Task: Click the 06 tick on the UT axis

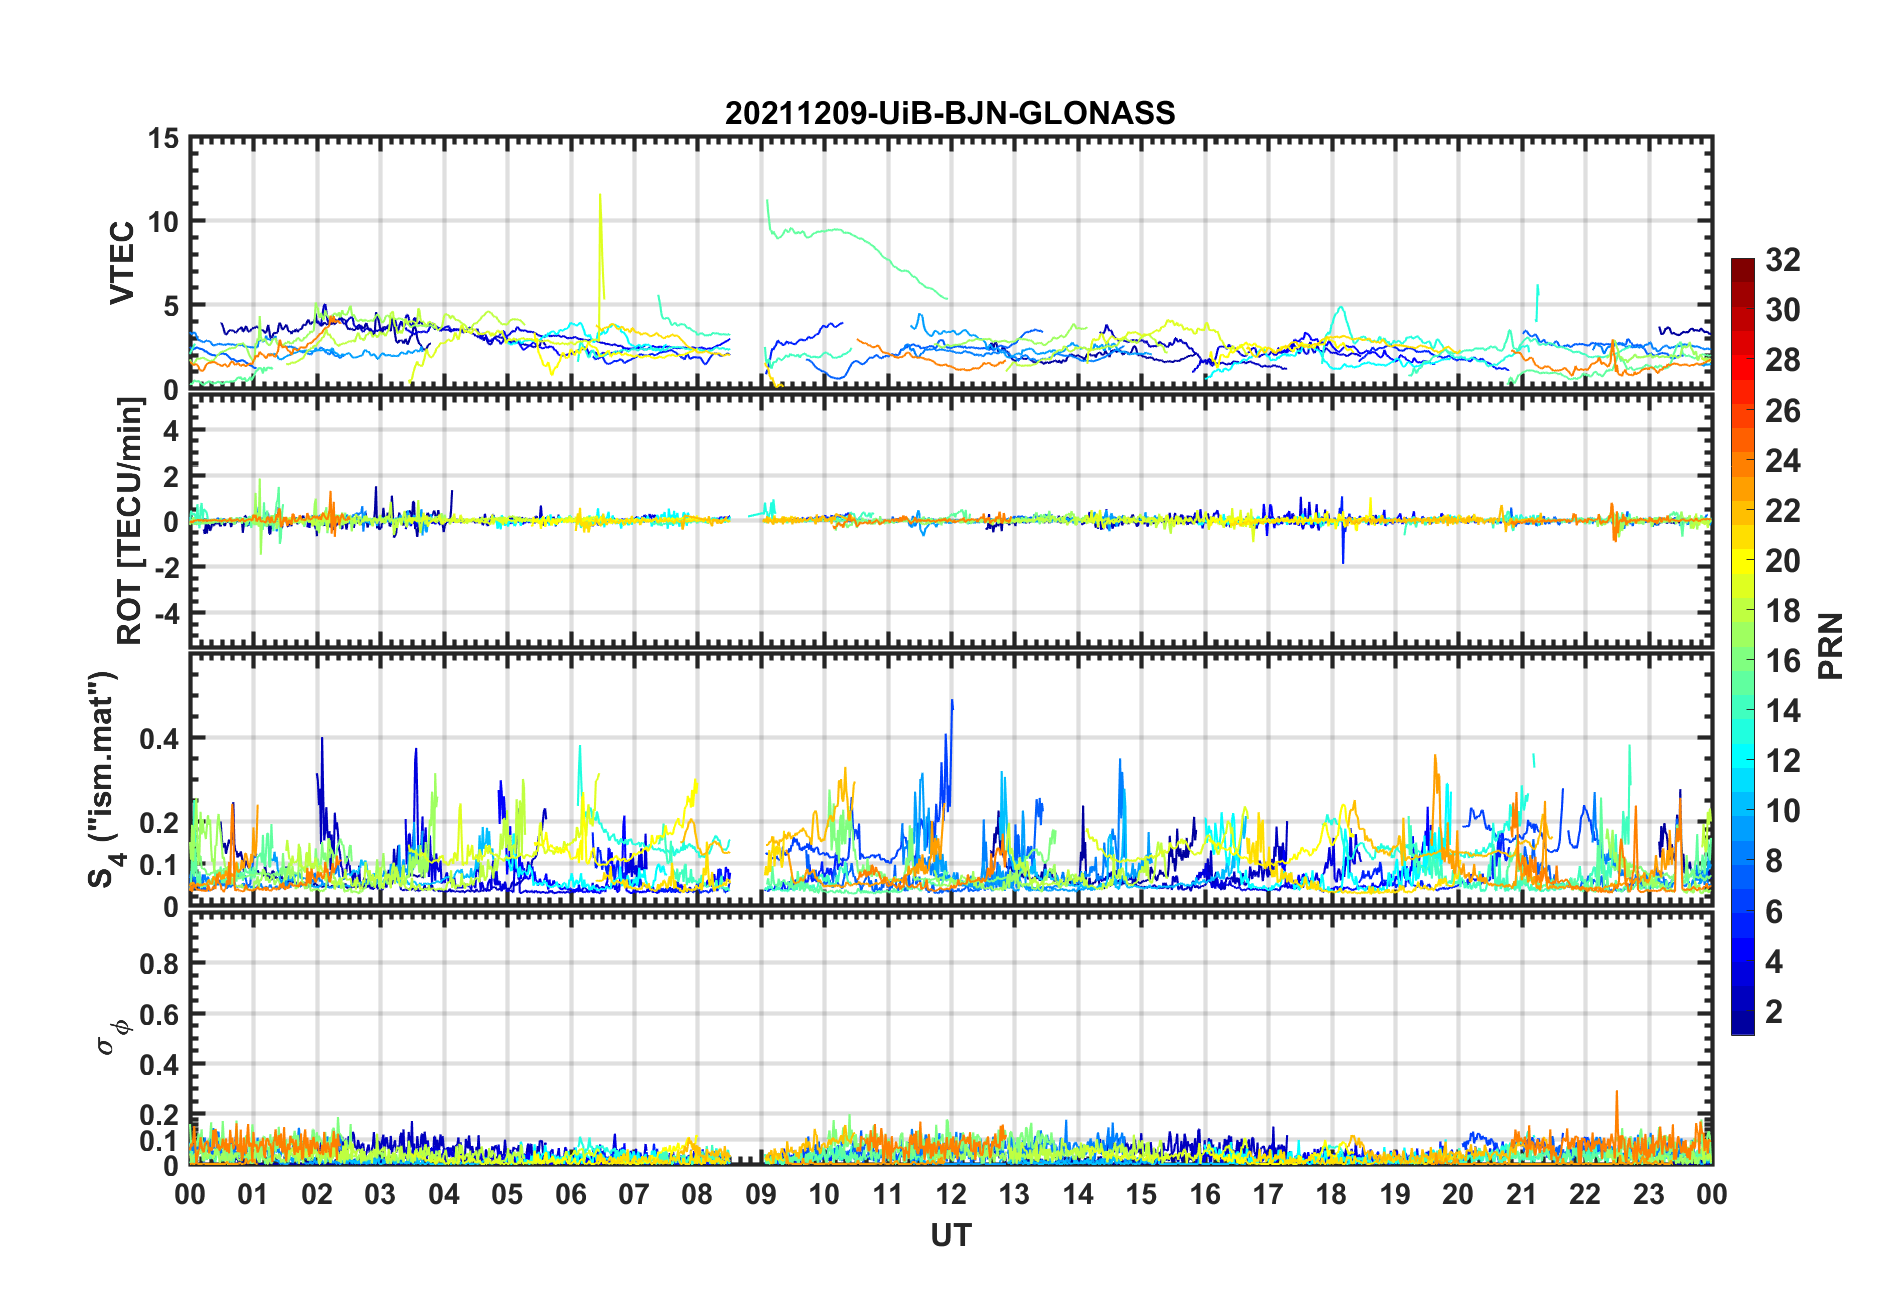Action: click(571, 1195)
